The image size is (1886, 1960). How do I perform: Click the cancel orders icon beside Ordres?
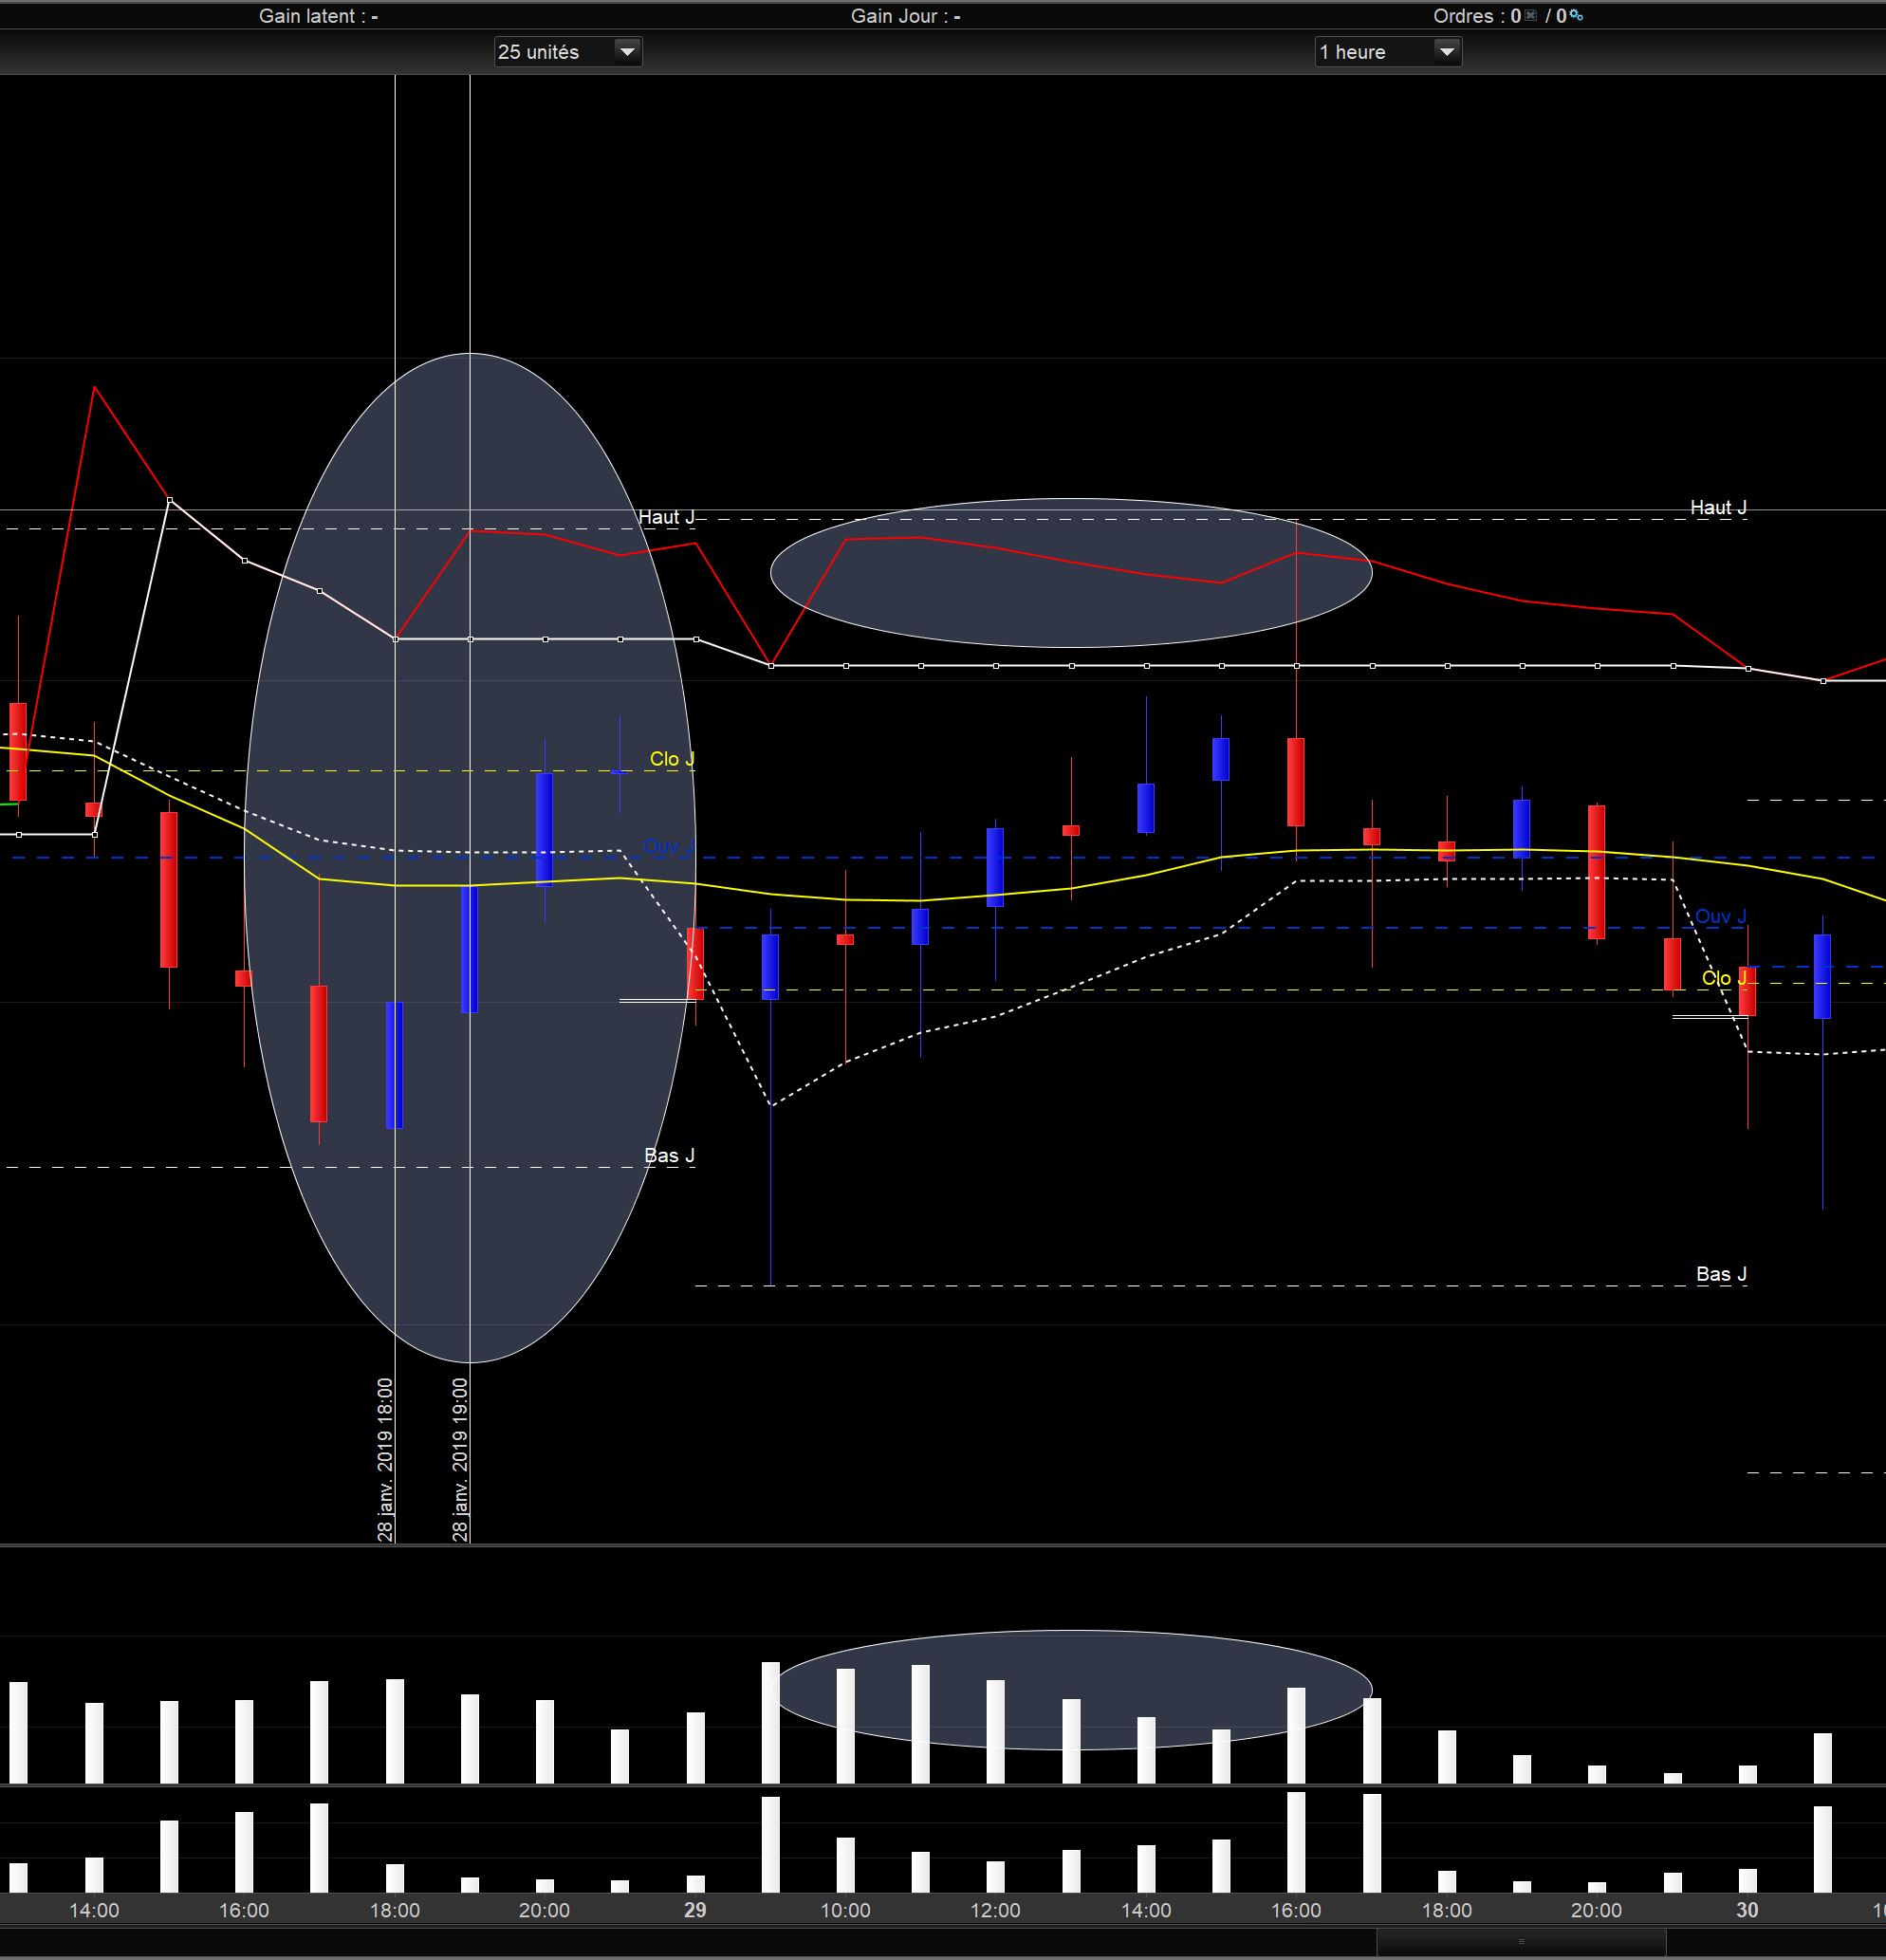click(x=1530, y=15)
